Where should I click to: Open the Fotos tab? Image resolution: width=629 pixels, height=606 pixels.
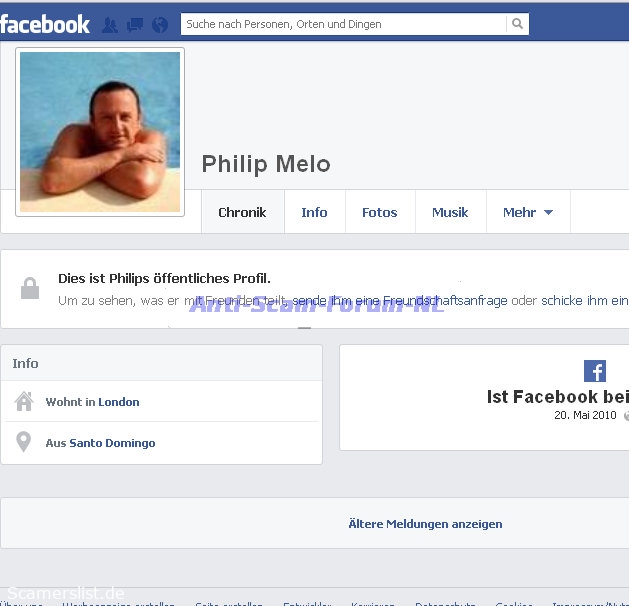click(x=380, y=212)
